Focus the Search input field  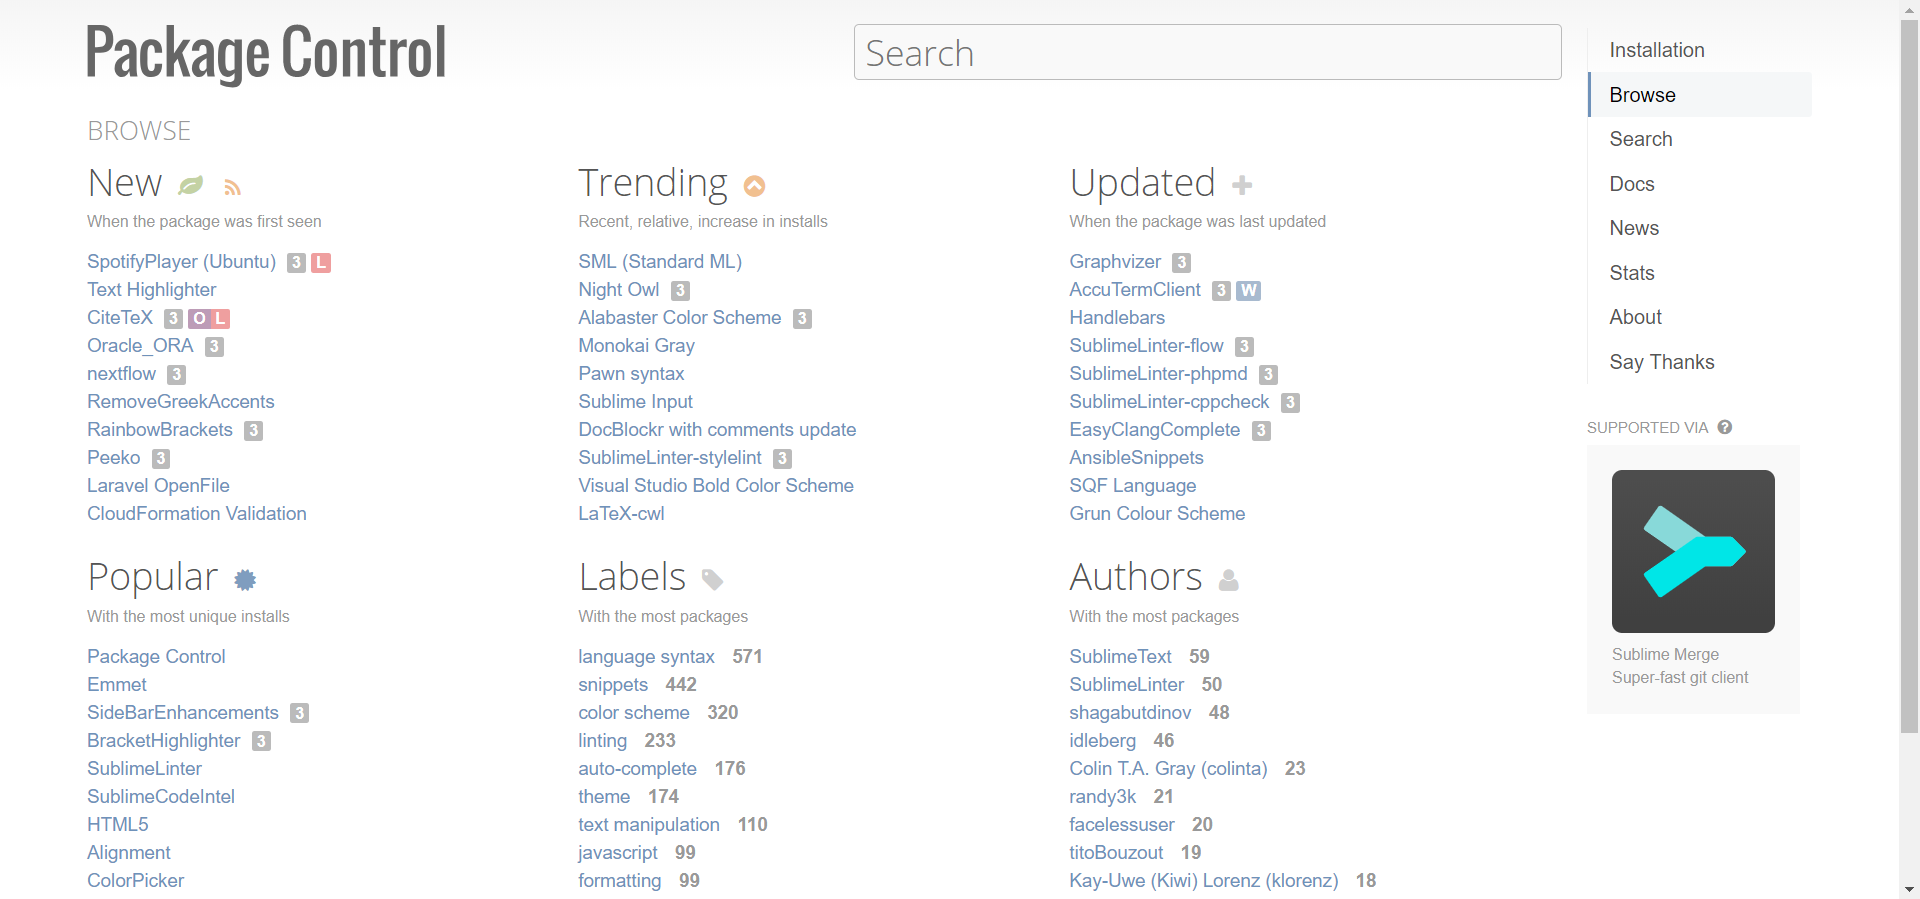click(1207, 52)
